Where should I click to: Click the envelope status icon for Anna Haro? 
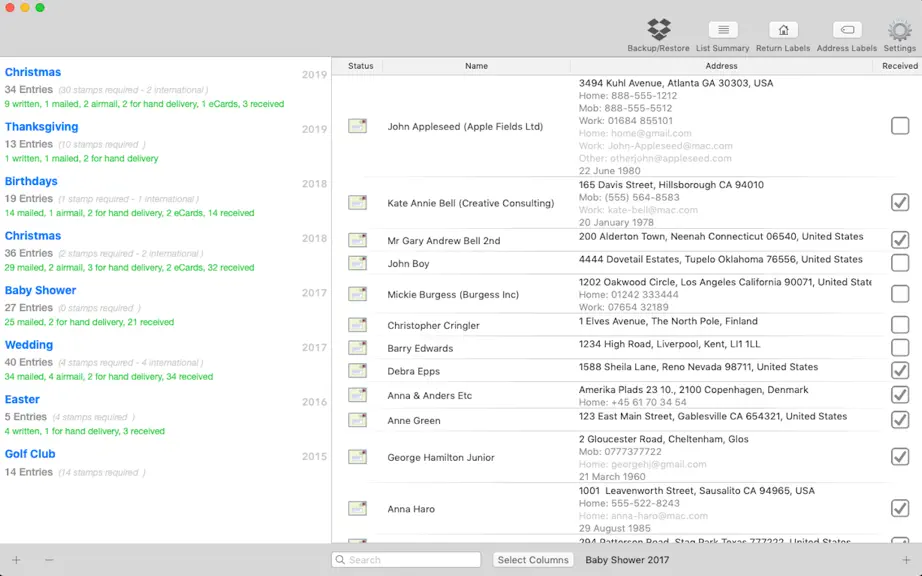pyautogui.click(x=358, y=508)
